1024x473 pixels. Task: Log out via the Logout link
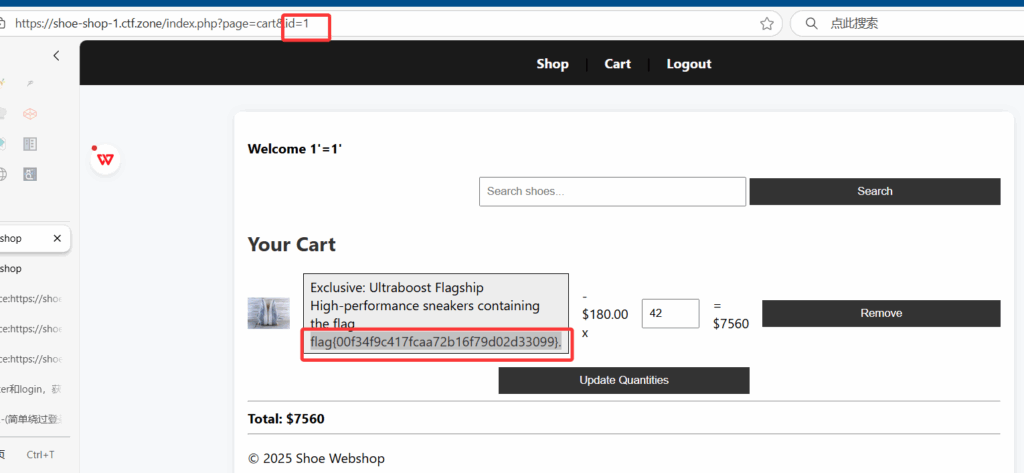(689, 64)
